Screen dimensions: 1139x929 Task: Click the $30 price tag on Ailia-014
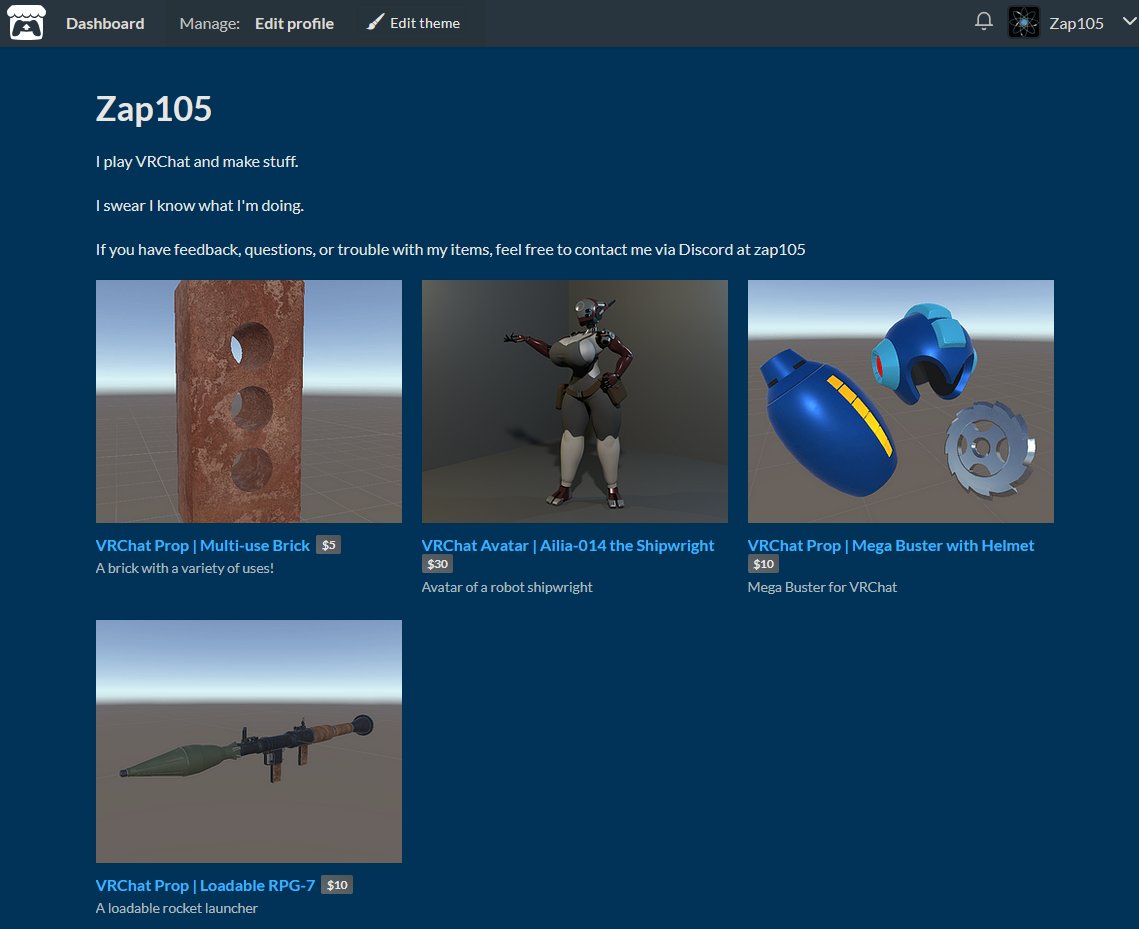pyautogui.click(x=437, y=564)
